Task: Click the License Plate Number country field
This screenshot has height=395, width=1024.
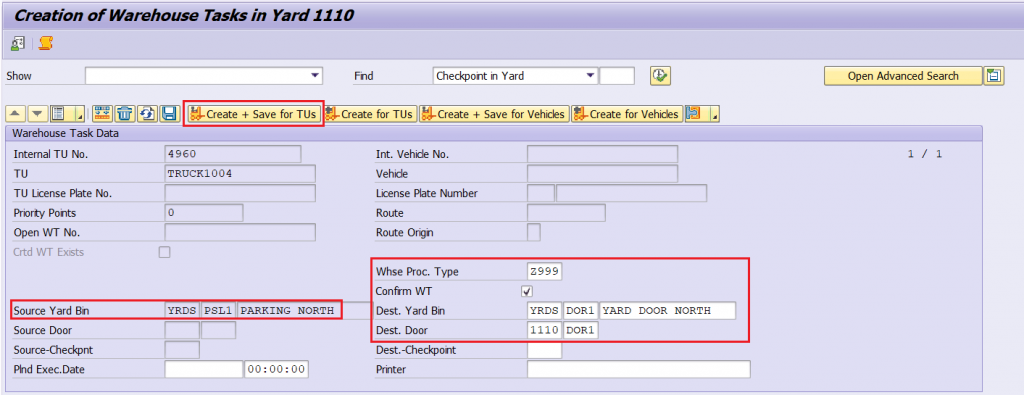Action: 541,193
